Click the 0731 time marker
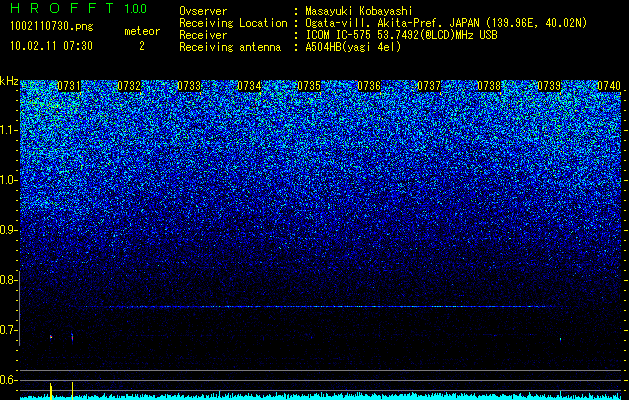 tap(69, 86)
